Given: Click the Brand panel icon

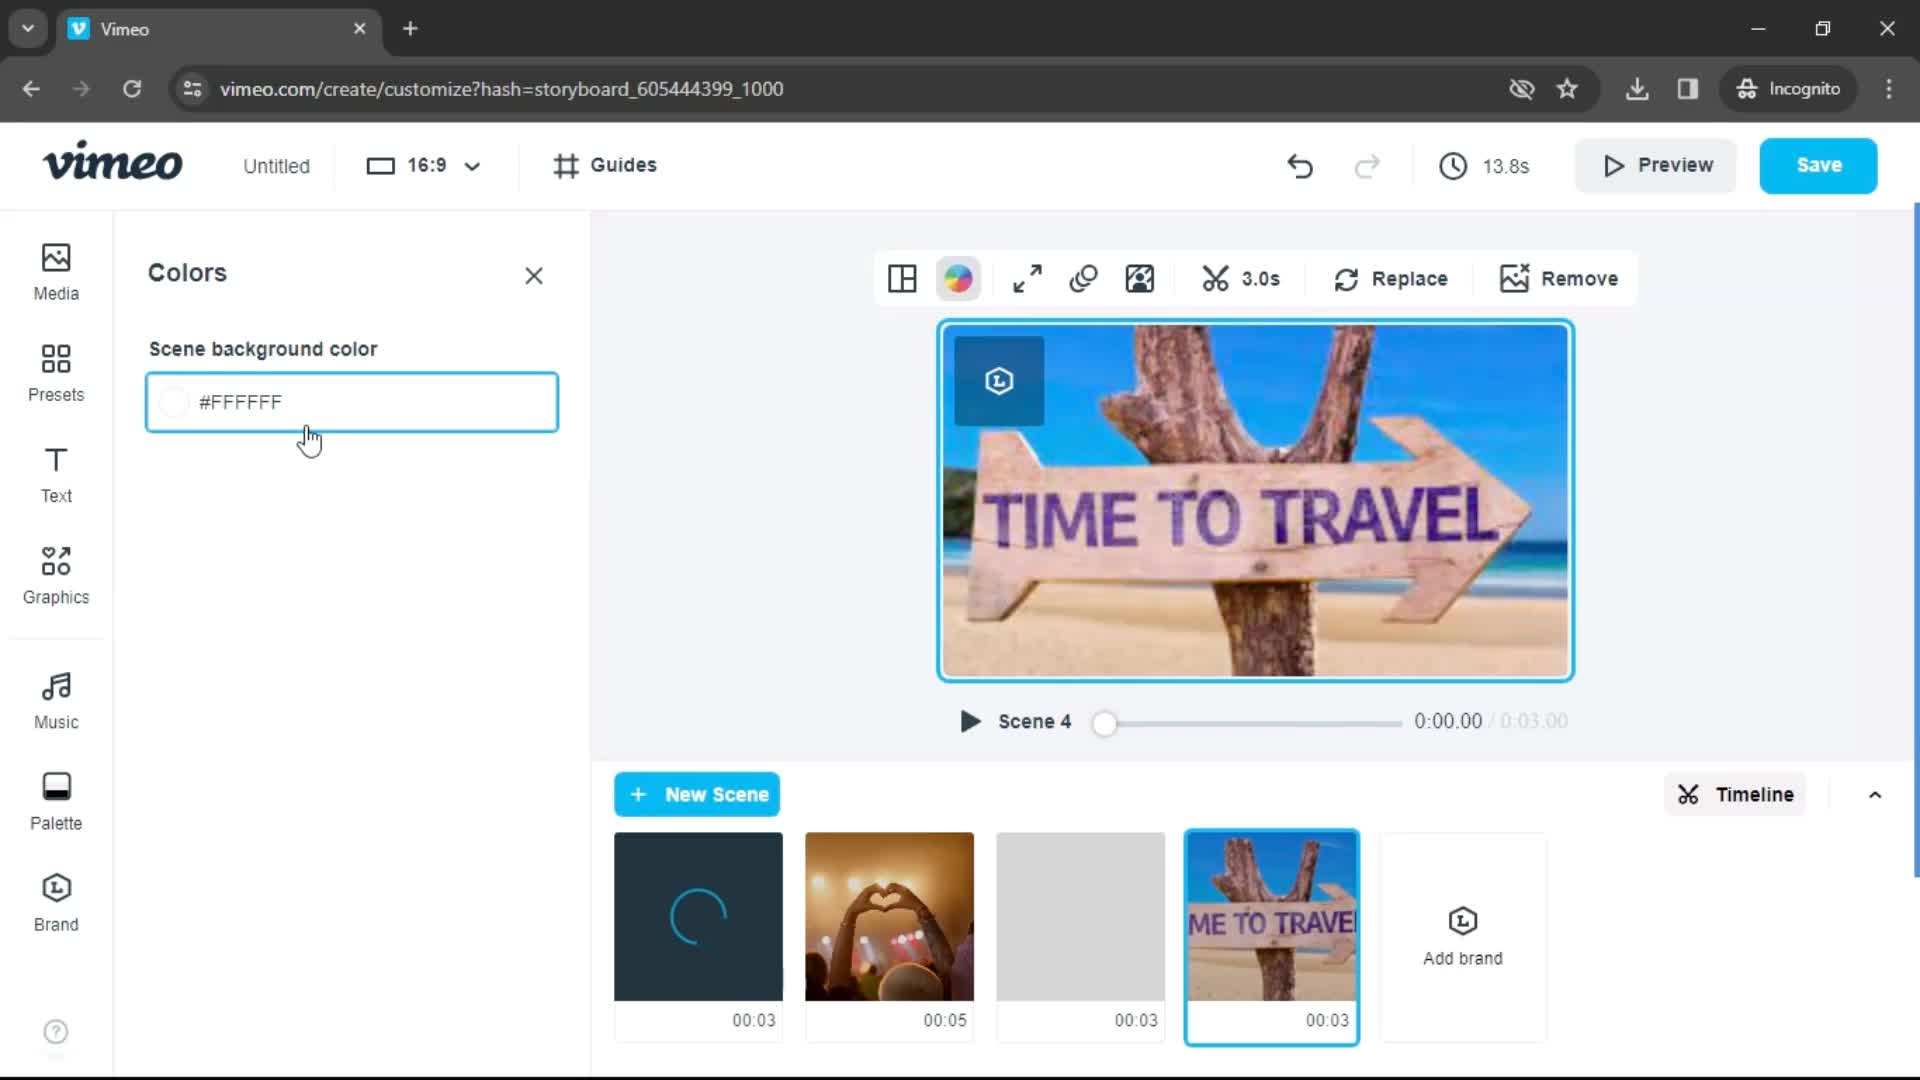Looking at the screenshot, I should 55,902.
